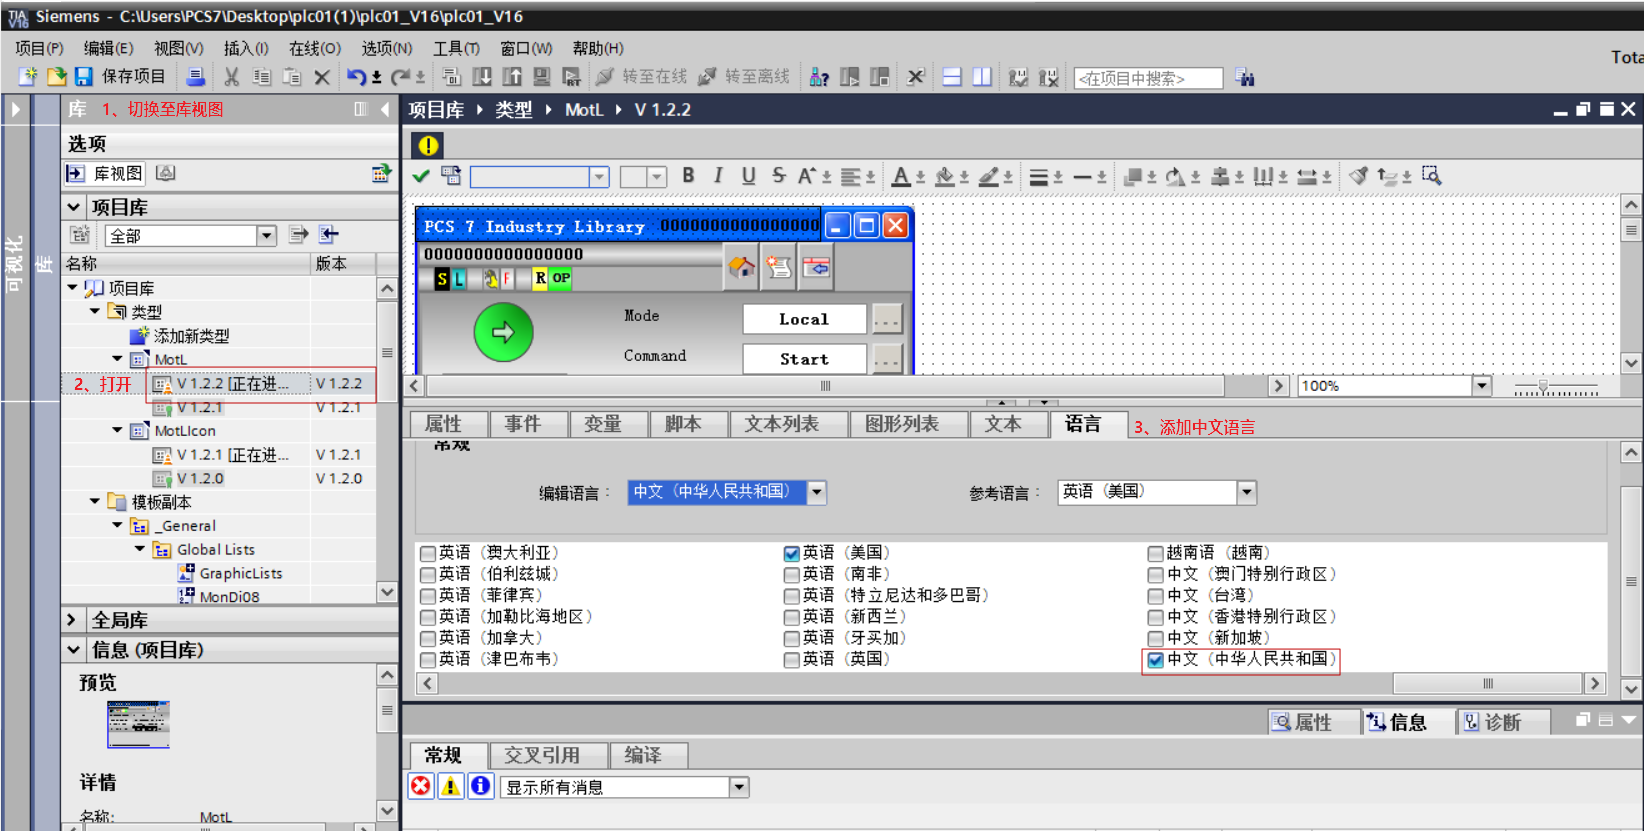The image size is (1644, 831).
Task: Click the fill color bucket icon
Action: [x=944, y=177]
